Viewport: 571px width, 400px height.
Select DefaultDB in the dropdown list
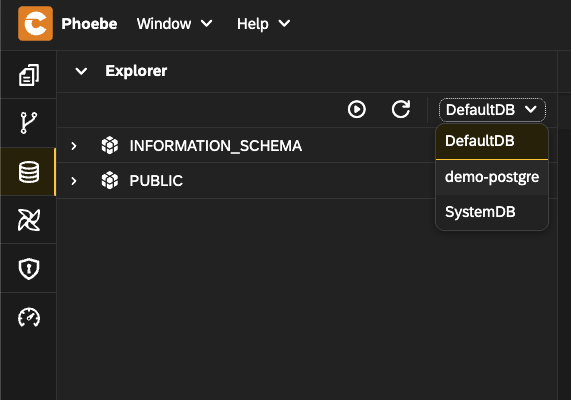tap(492, 141)
